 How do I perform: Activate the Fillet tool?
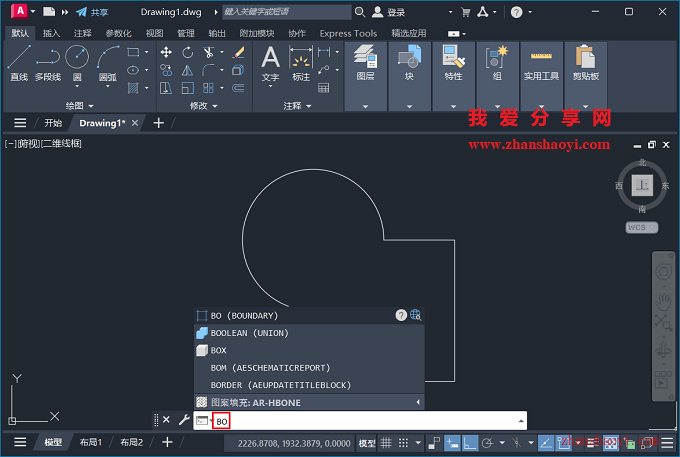[x=209, y=70]
